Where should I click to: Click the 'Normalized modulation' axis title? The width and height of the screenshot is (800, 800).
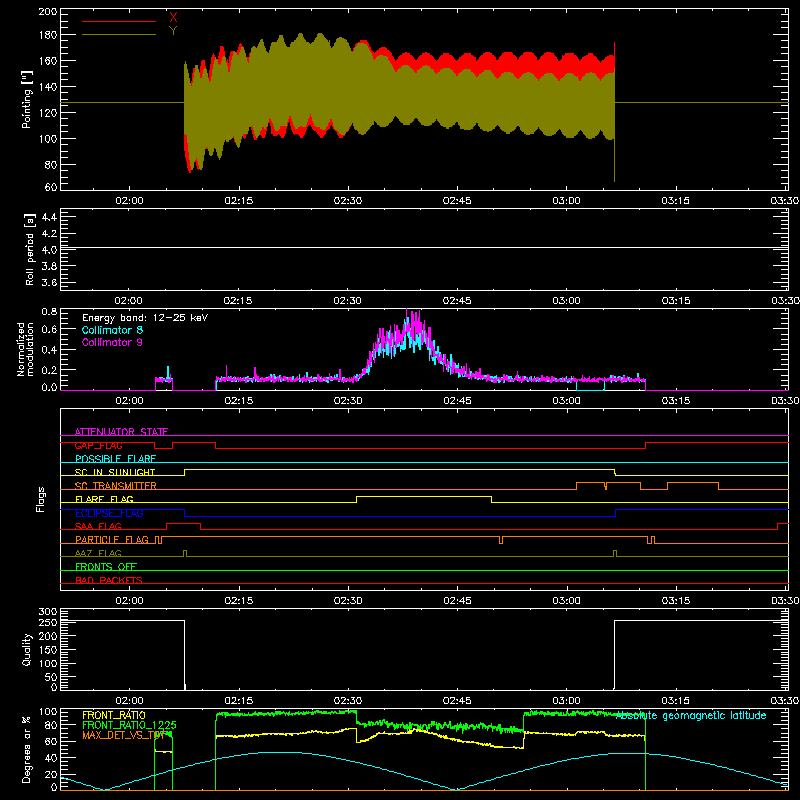[25, 349]
